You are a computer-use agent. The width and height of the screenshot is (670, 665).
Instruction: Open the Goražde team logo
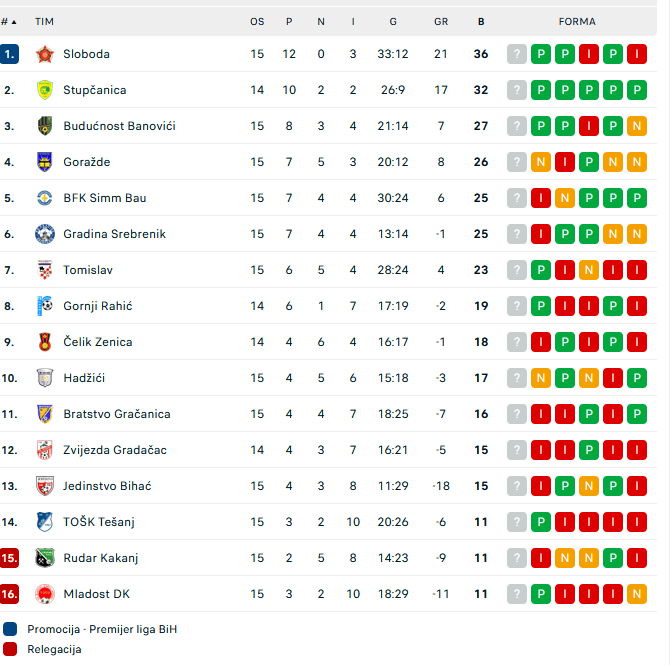pyautogui.click(x=45, y=162)
